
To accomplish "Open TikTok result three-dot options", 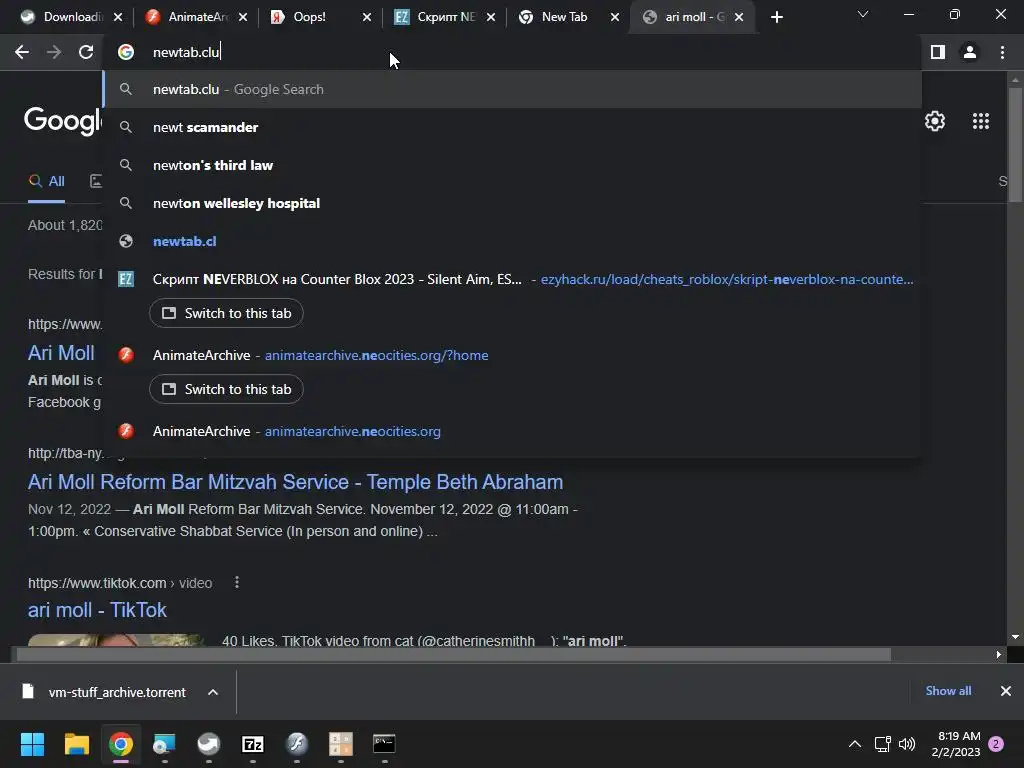I will pos(236,583).
